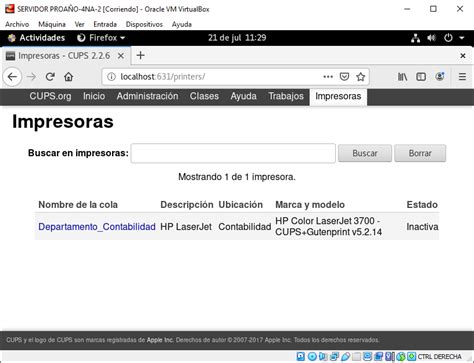Click VirtualBox USB devices status icon

tap(345, 357)
